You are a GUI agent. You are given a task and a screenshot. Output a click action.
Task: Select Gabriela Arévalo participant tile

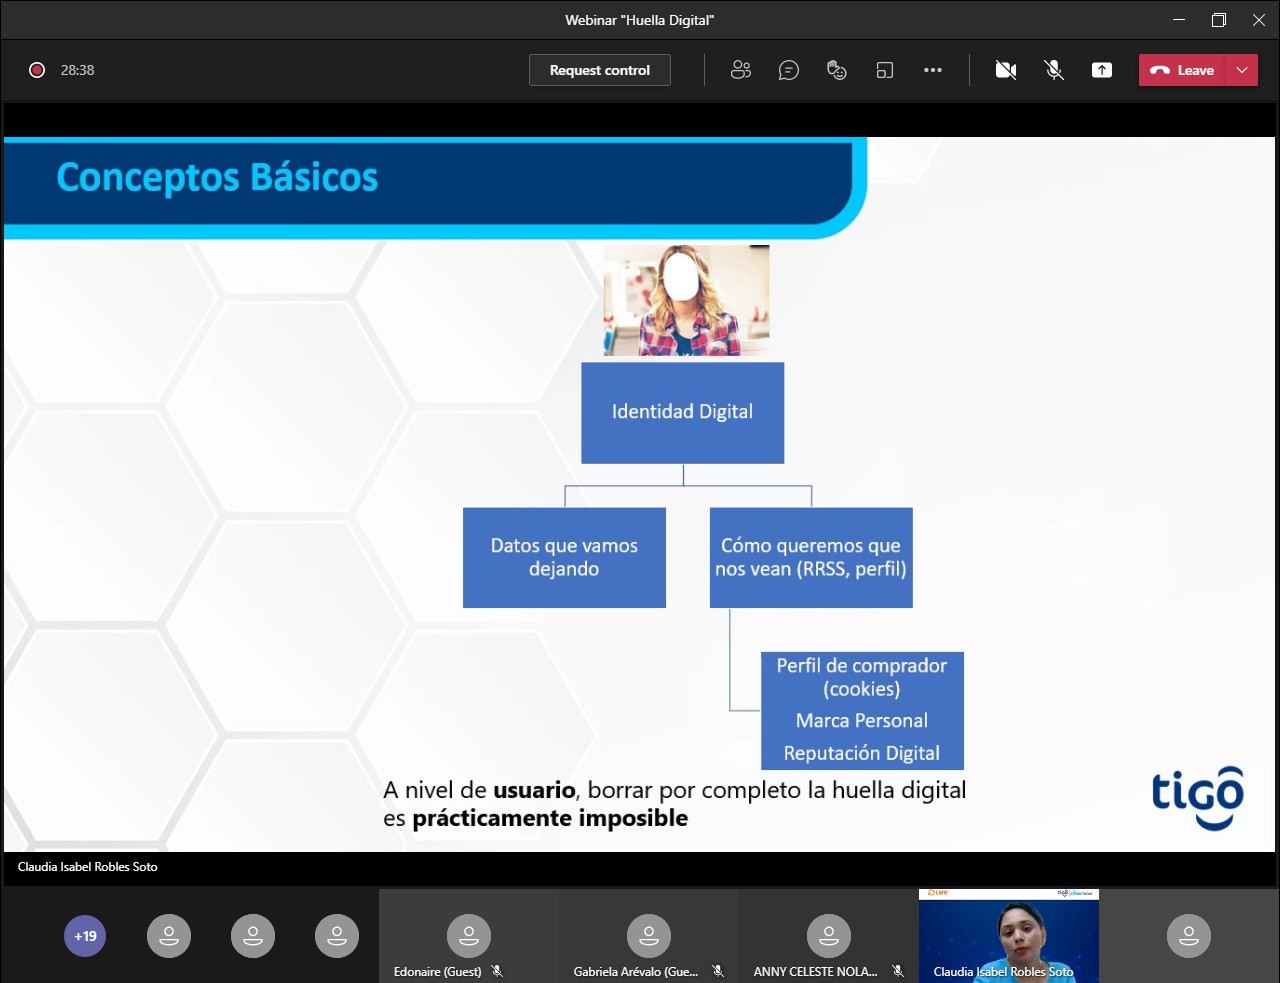pyautogui.click(x=648, y=936)
